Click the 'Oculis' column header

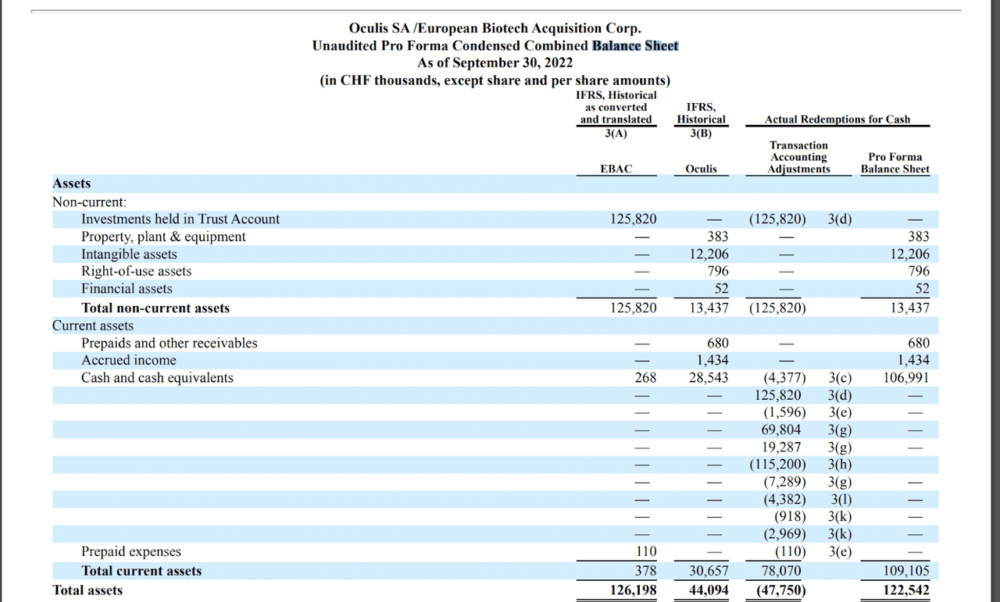[701, 169]
